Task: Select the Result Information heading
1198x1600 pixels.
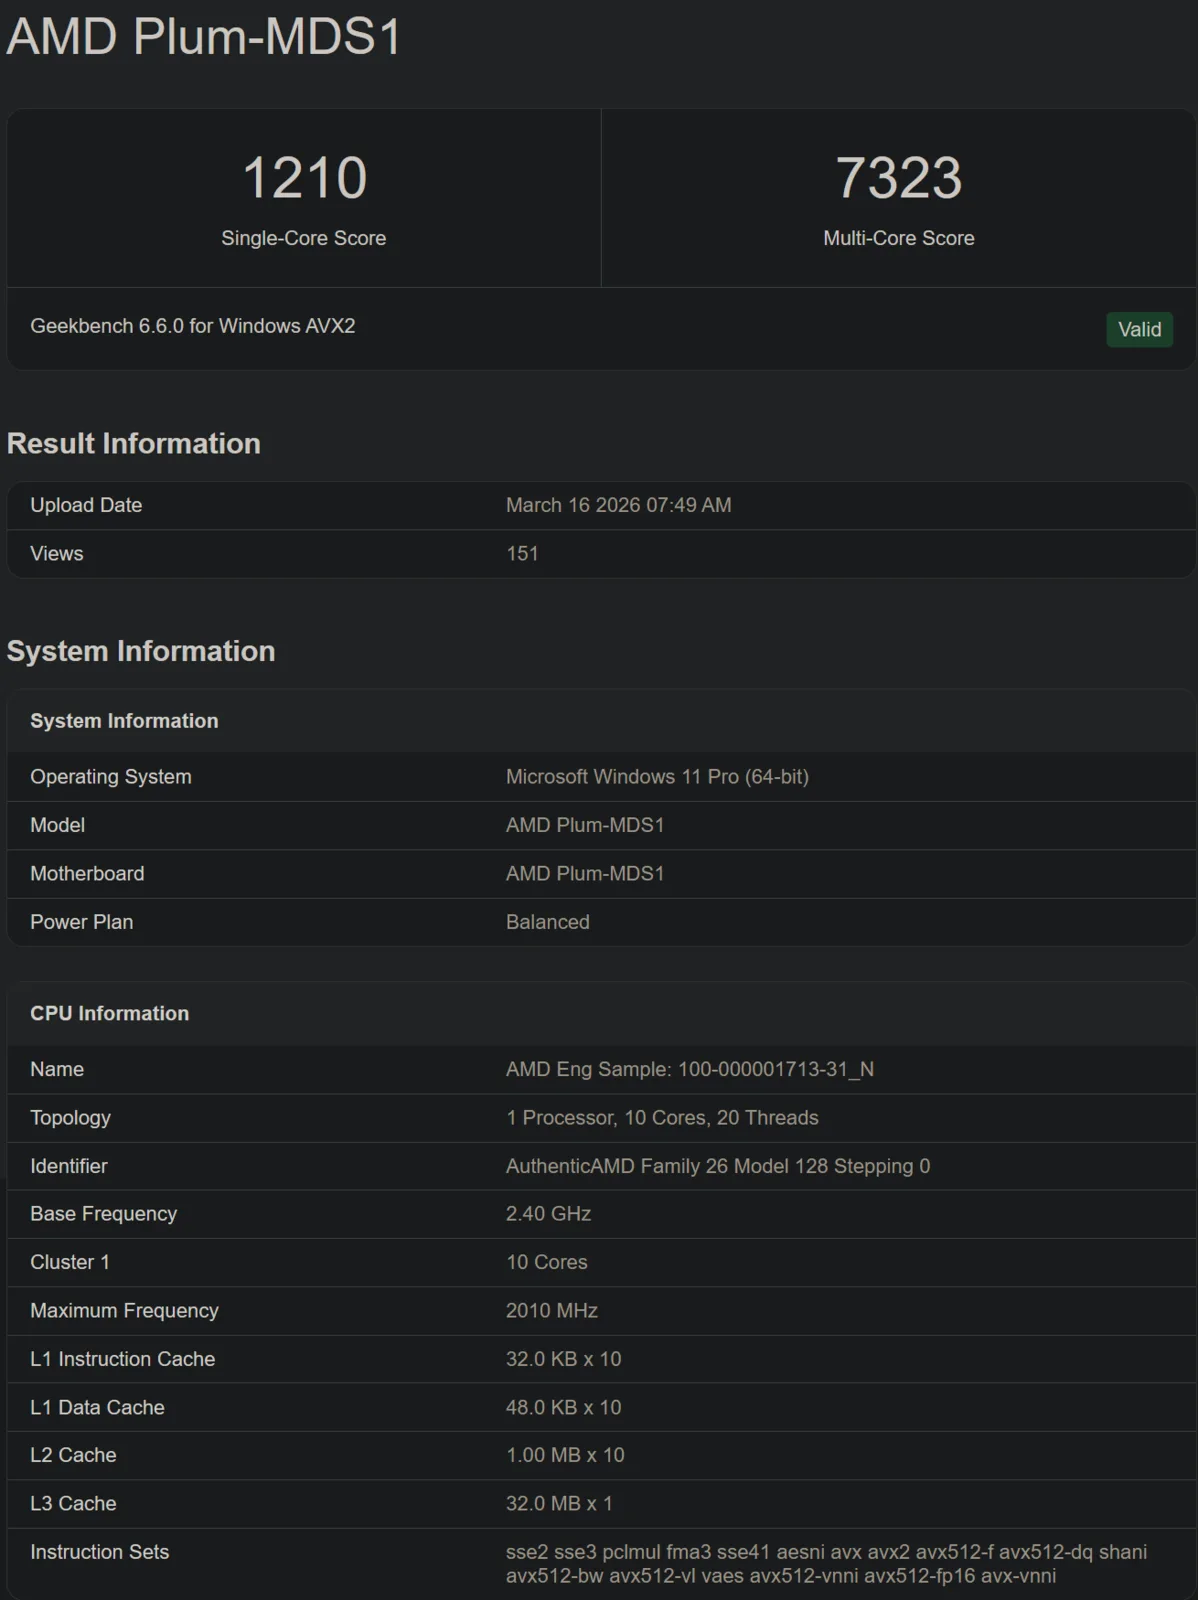Action: 133,444
